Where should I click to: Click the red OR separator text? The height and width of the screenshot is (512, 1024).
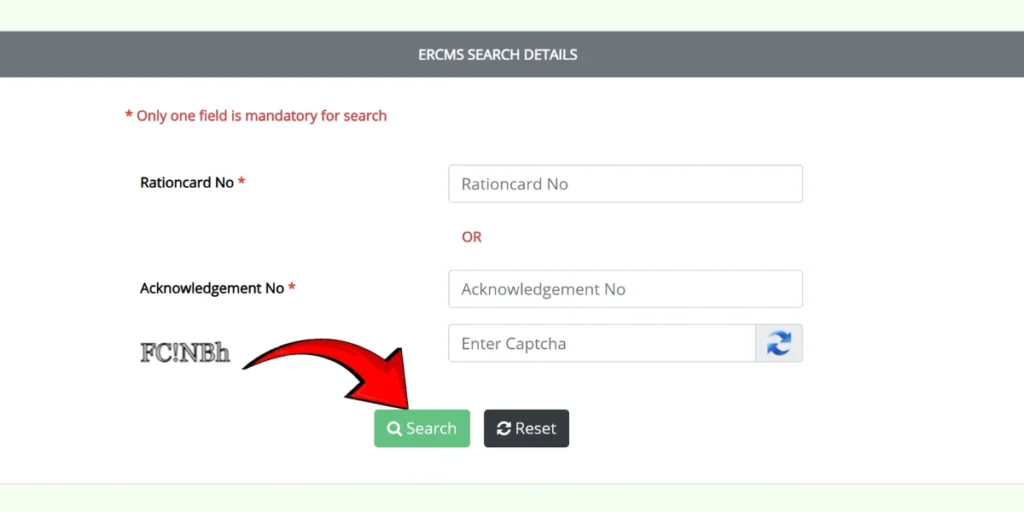point(471,237)
